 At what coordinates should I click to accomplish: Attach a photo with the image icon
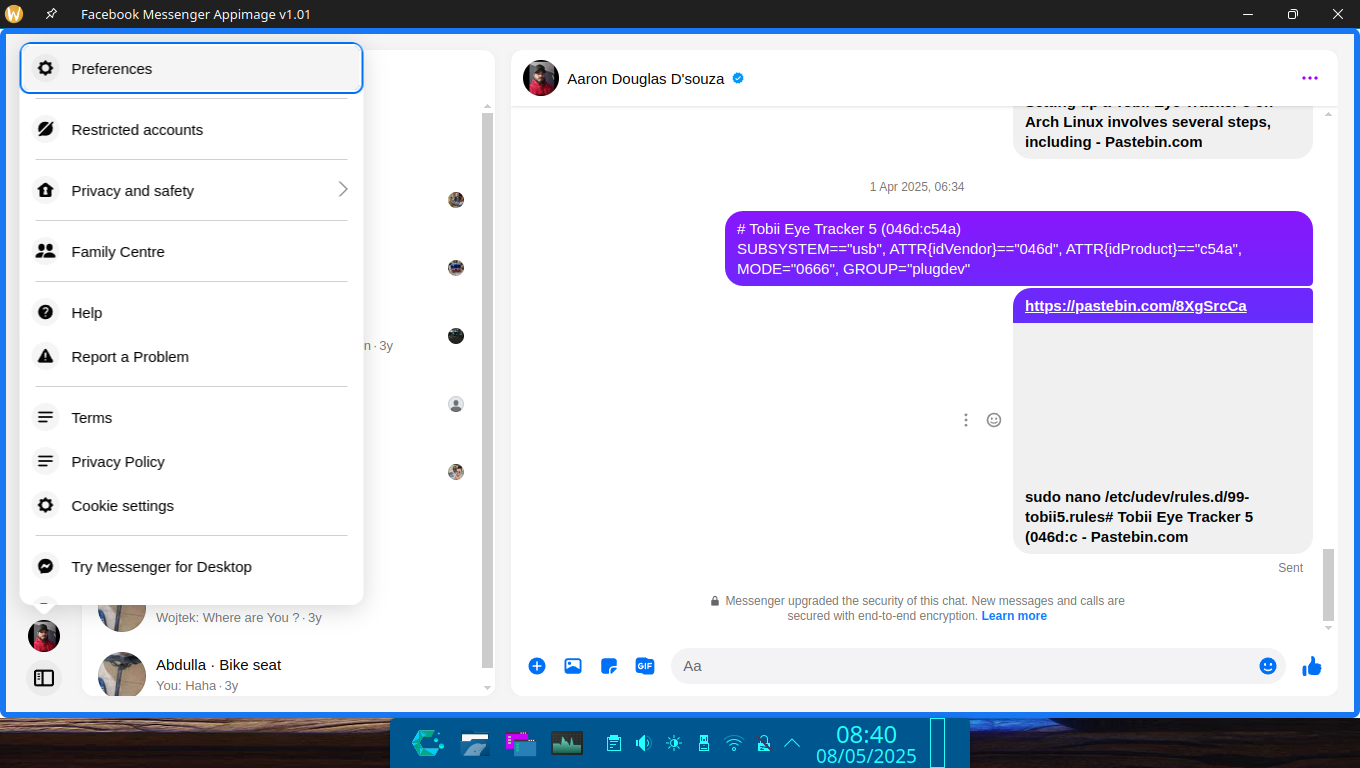573,666
